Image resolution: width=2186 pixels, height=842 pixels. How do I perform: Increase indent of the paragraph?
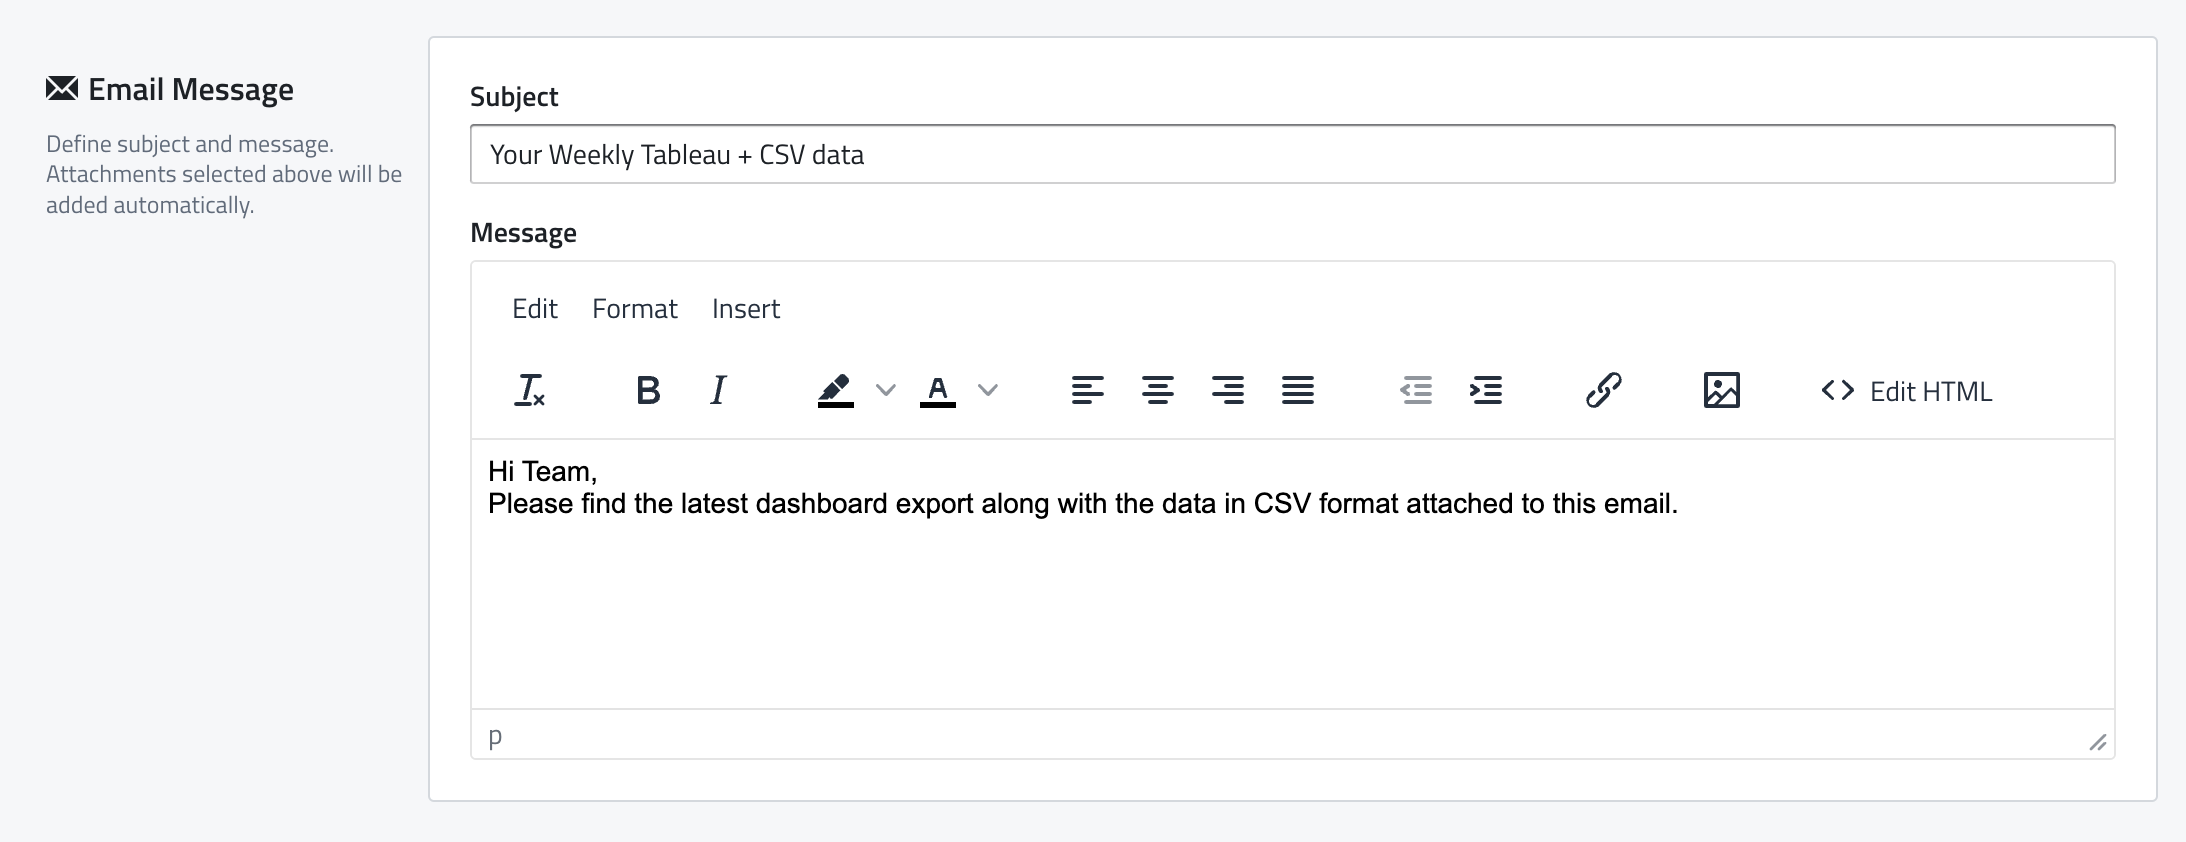(1486, 390)
